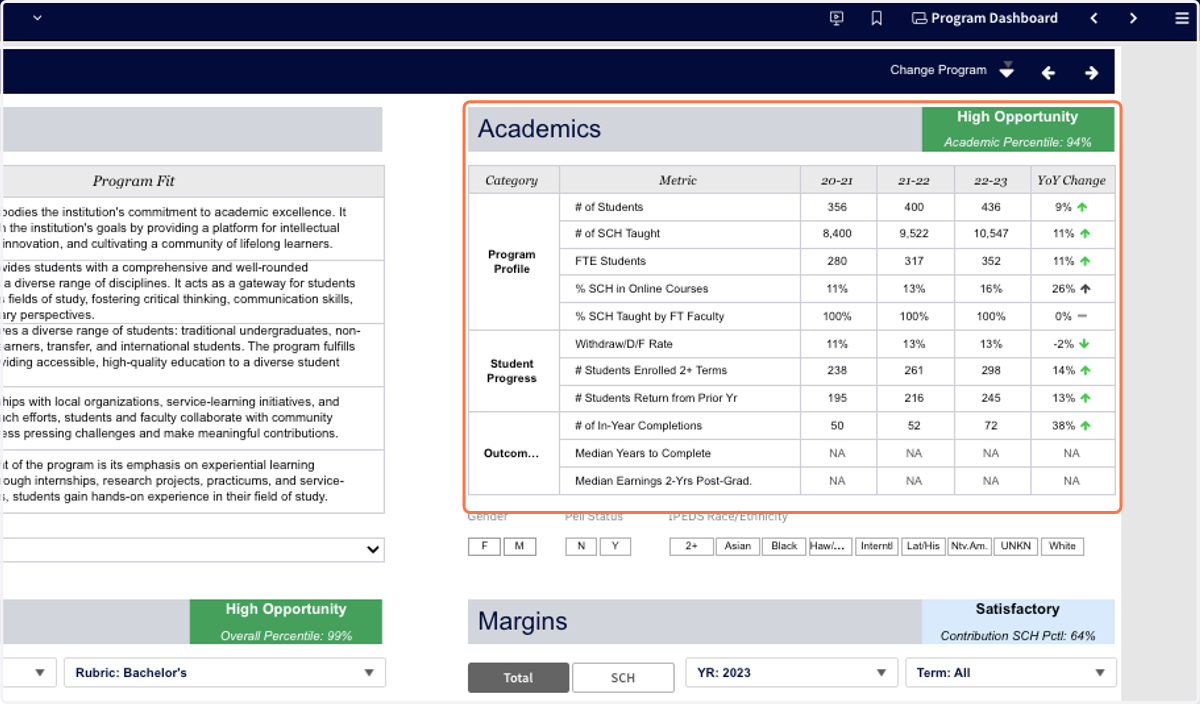This screenshot has height=704, width=1200.
Task: Expand the top-left chevron dropdown
Action: pyautogui.click(x=38, y=18)
